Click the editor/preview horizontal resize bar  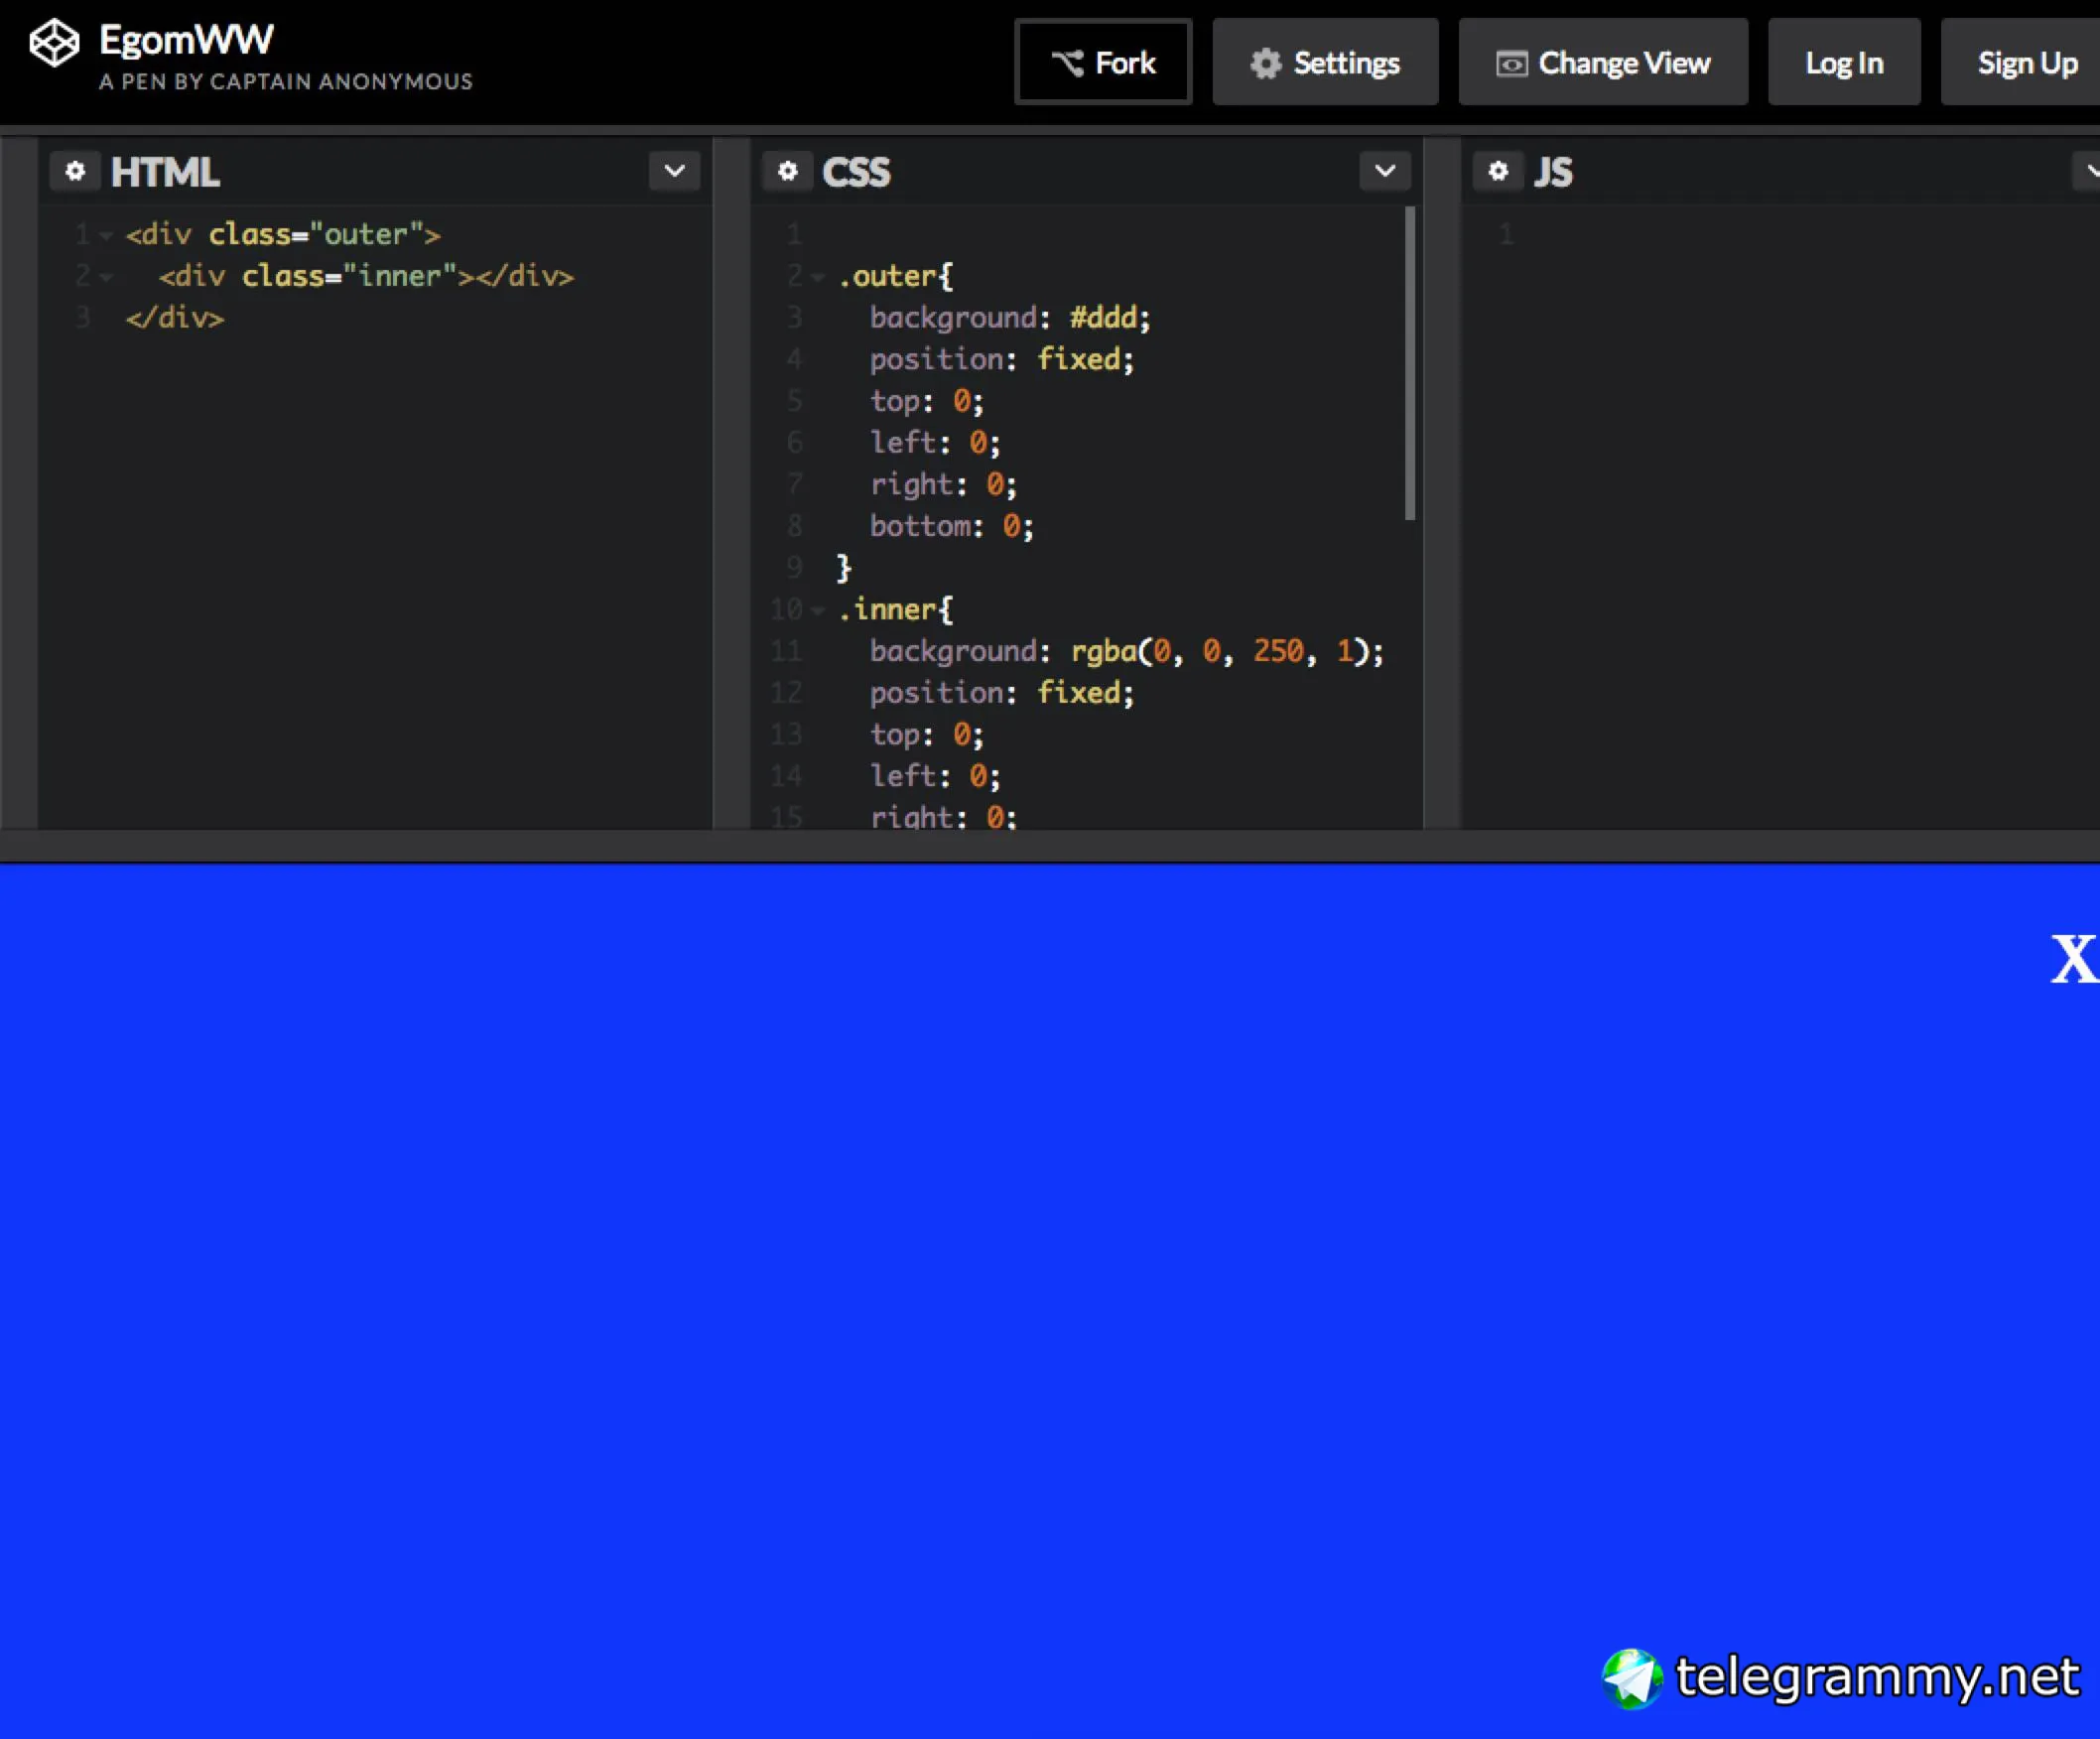pos(1050,845)
